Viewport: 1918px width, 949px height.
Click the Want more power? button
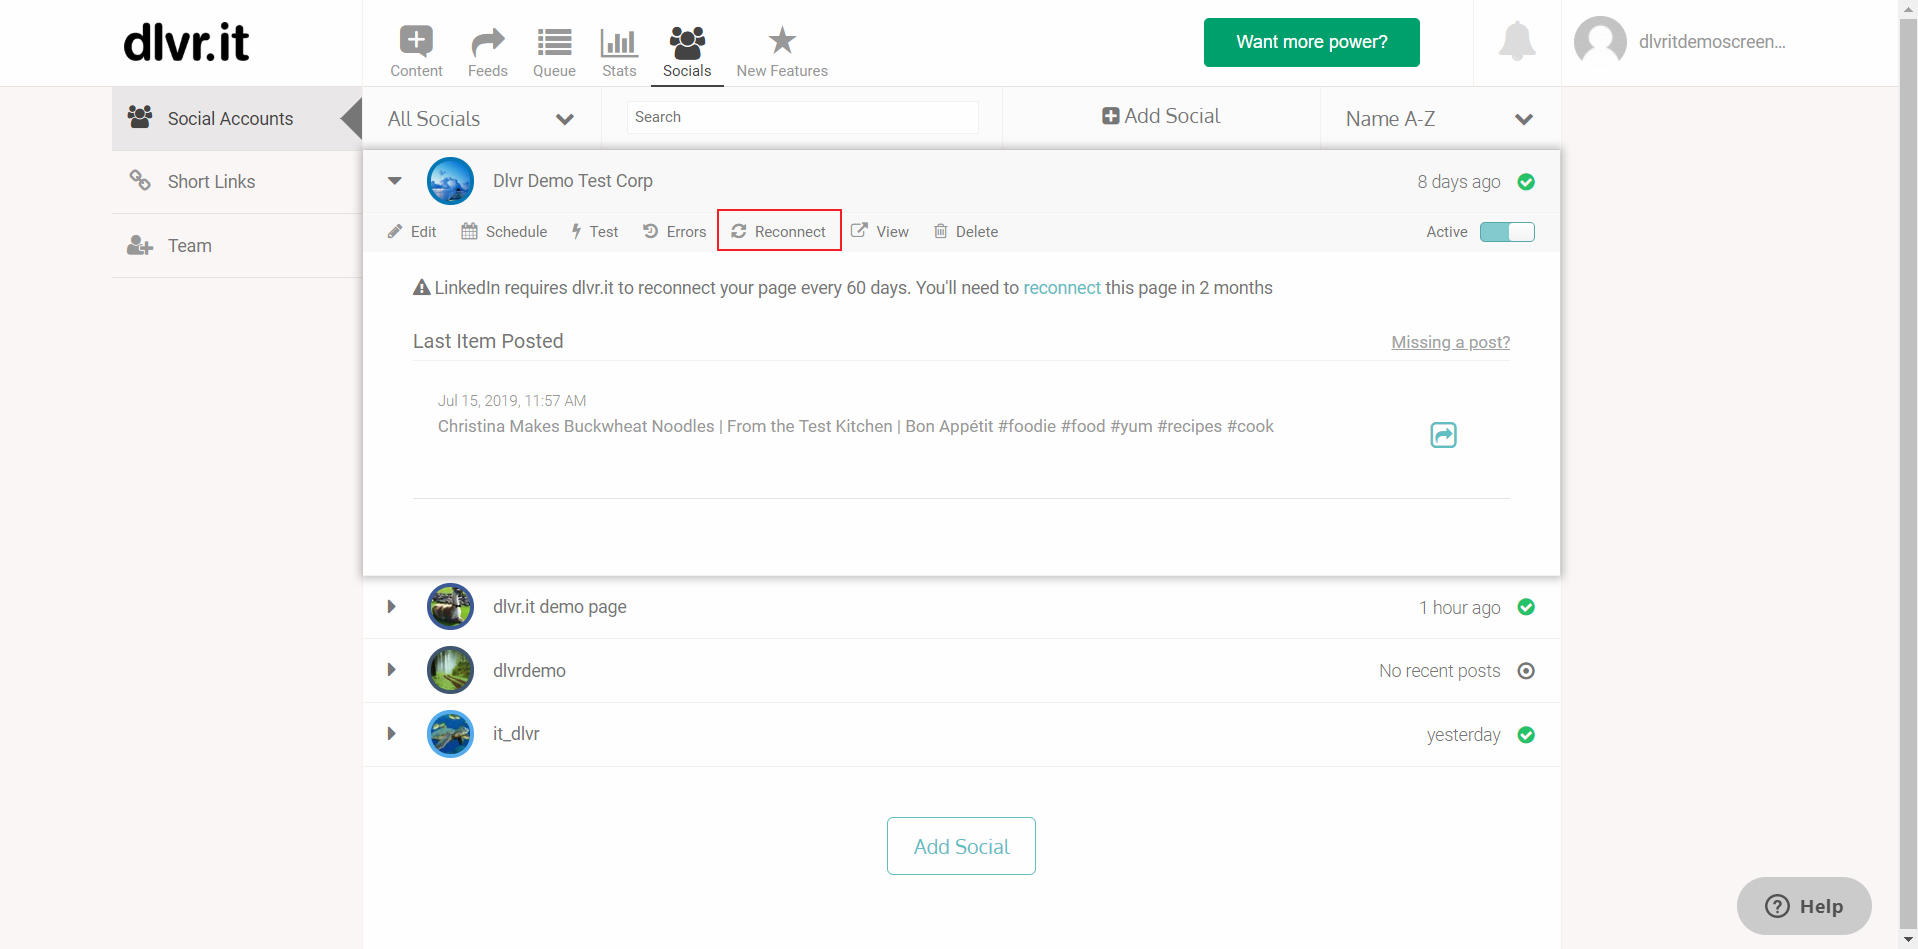[1311, 42]
